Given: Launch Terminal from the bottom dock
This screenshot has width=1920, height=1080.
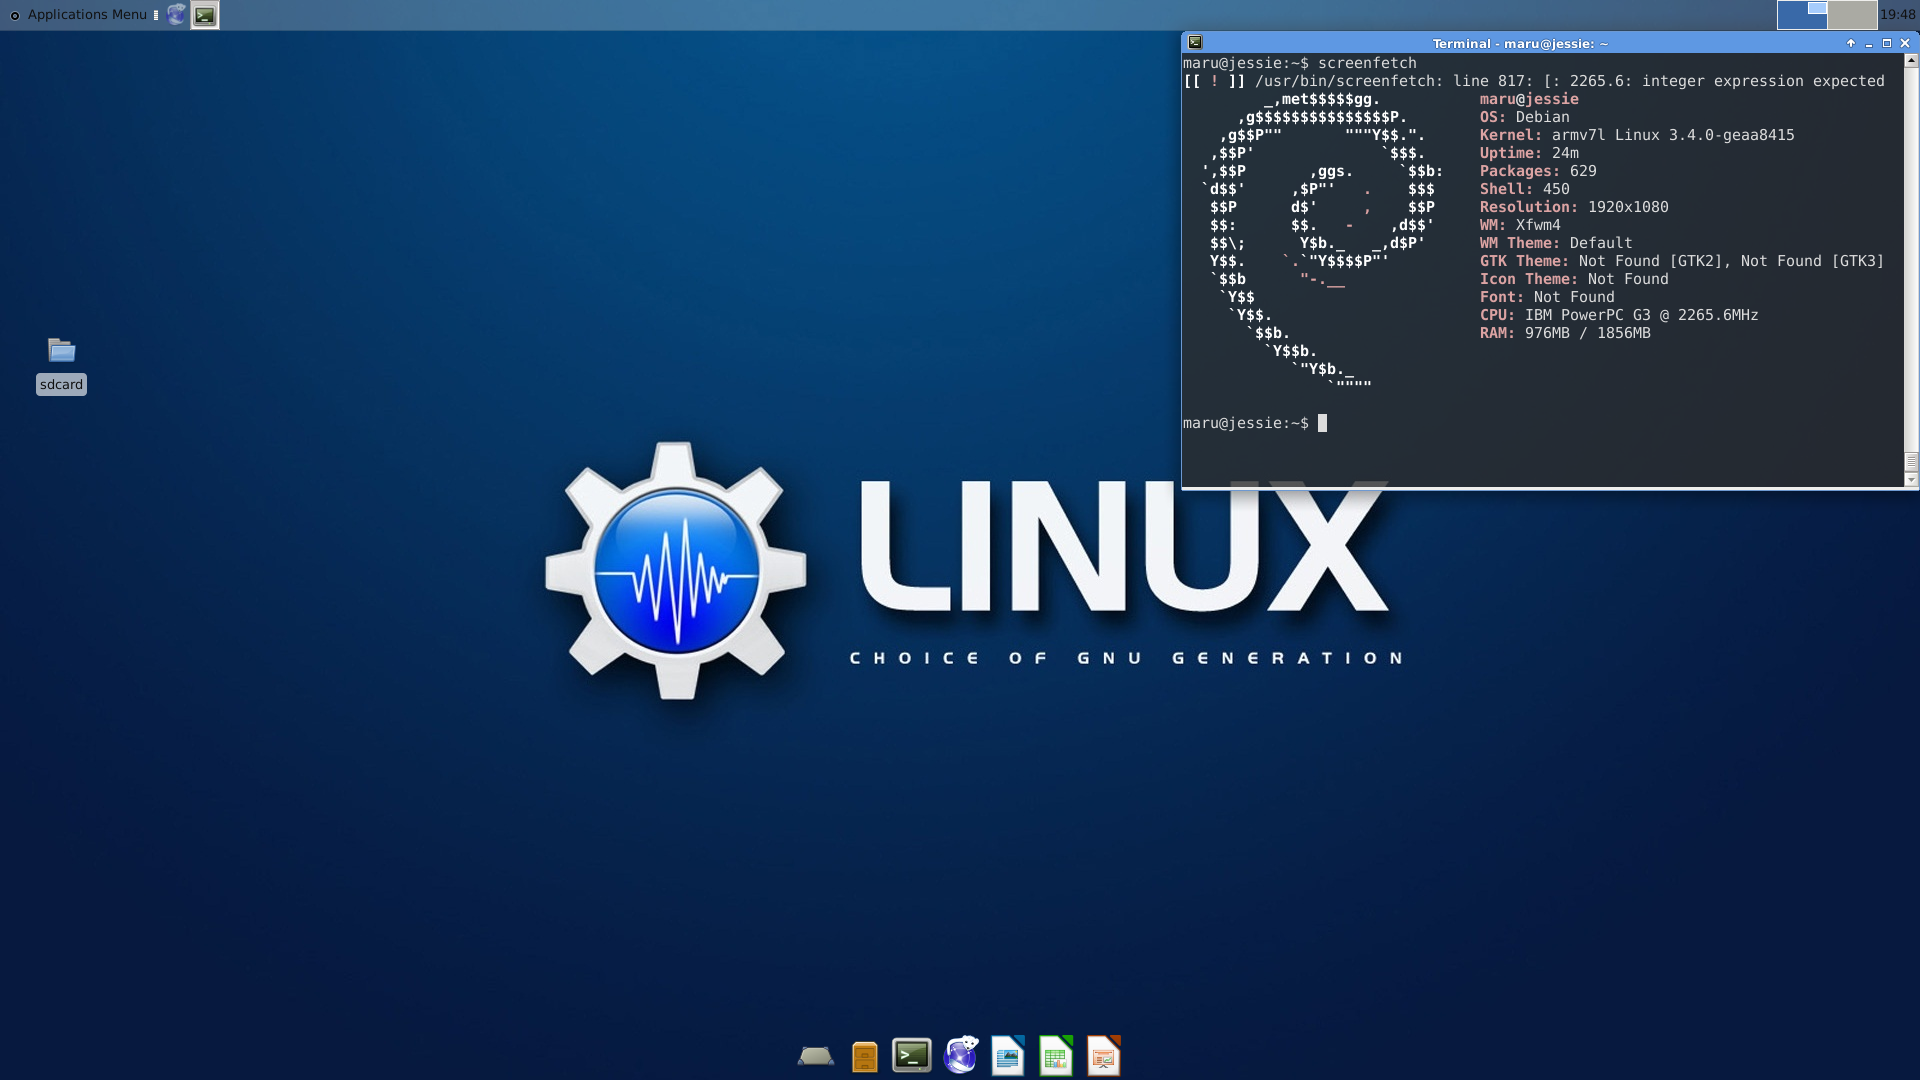Looking at the screenshot, I should coord(912,1056).
